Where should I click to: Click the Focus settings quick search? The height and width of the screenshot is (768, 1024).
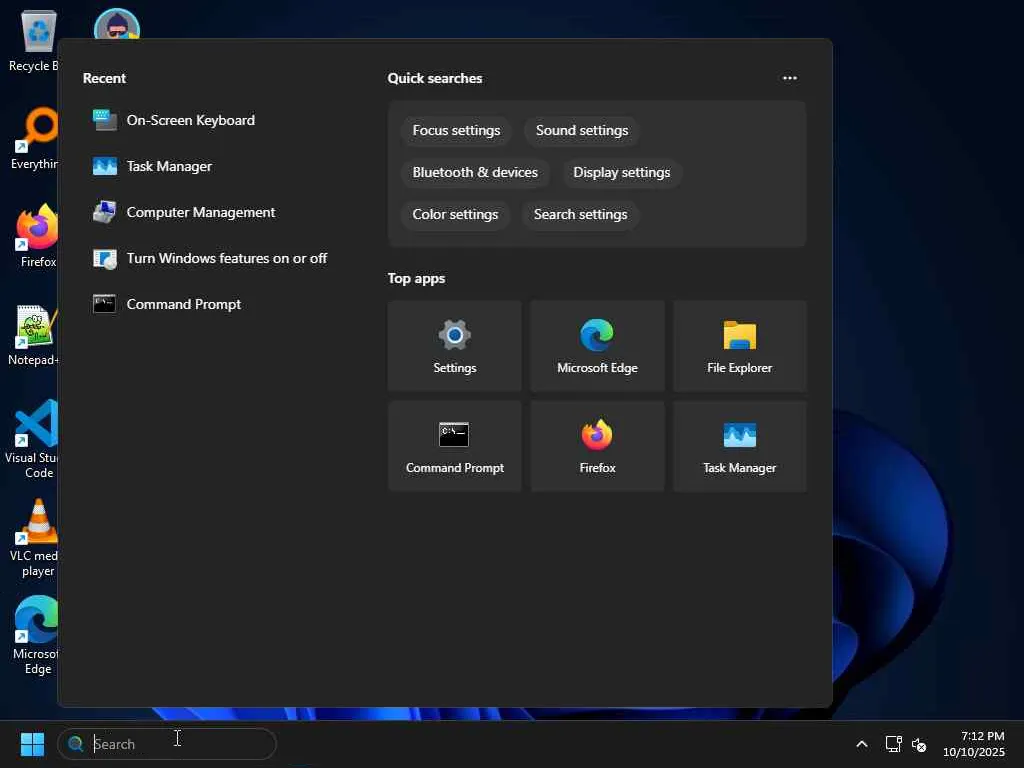[x=456, y=130]
